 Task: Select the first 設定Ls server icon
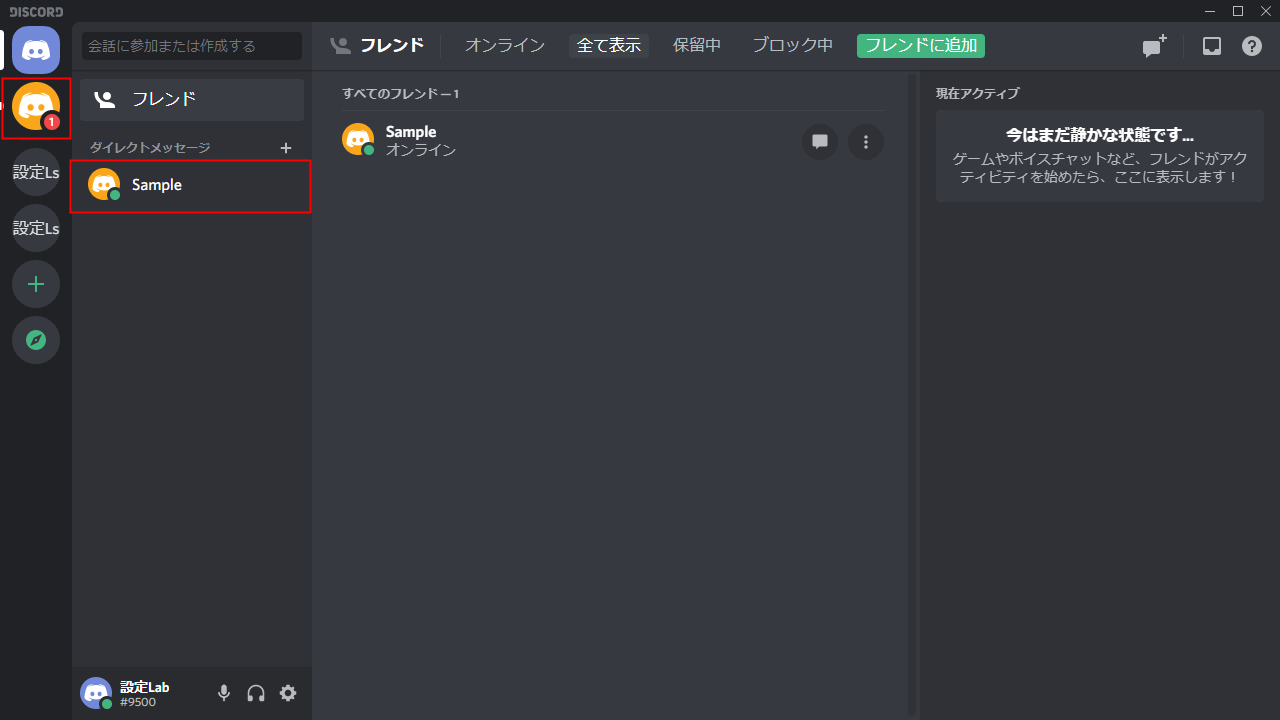tap(36, 172)
